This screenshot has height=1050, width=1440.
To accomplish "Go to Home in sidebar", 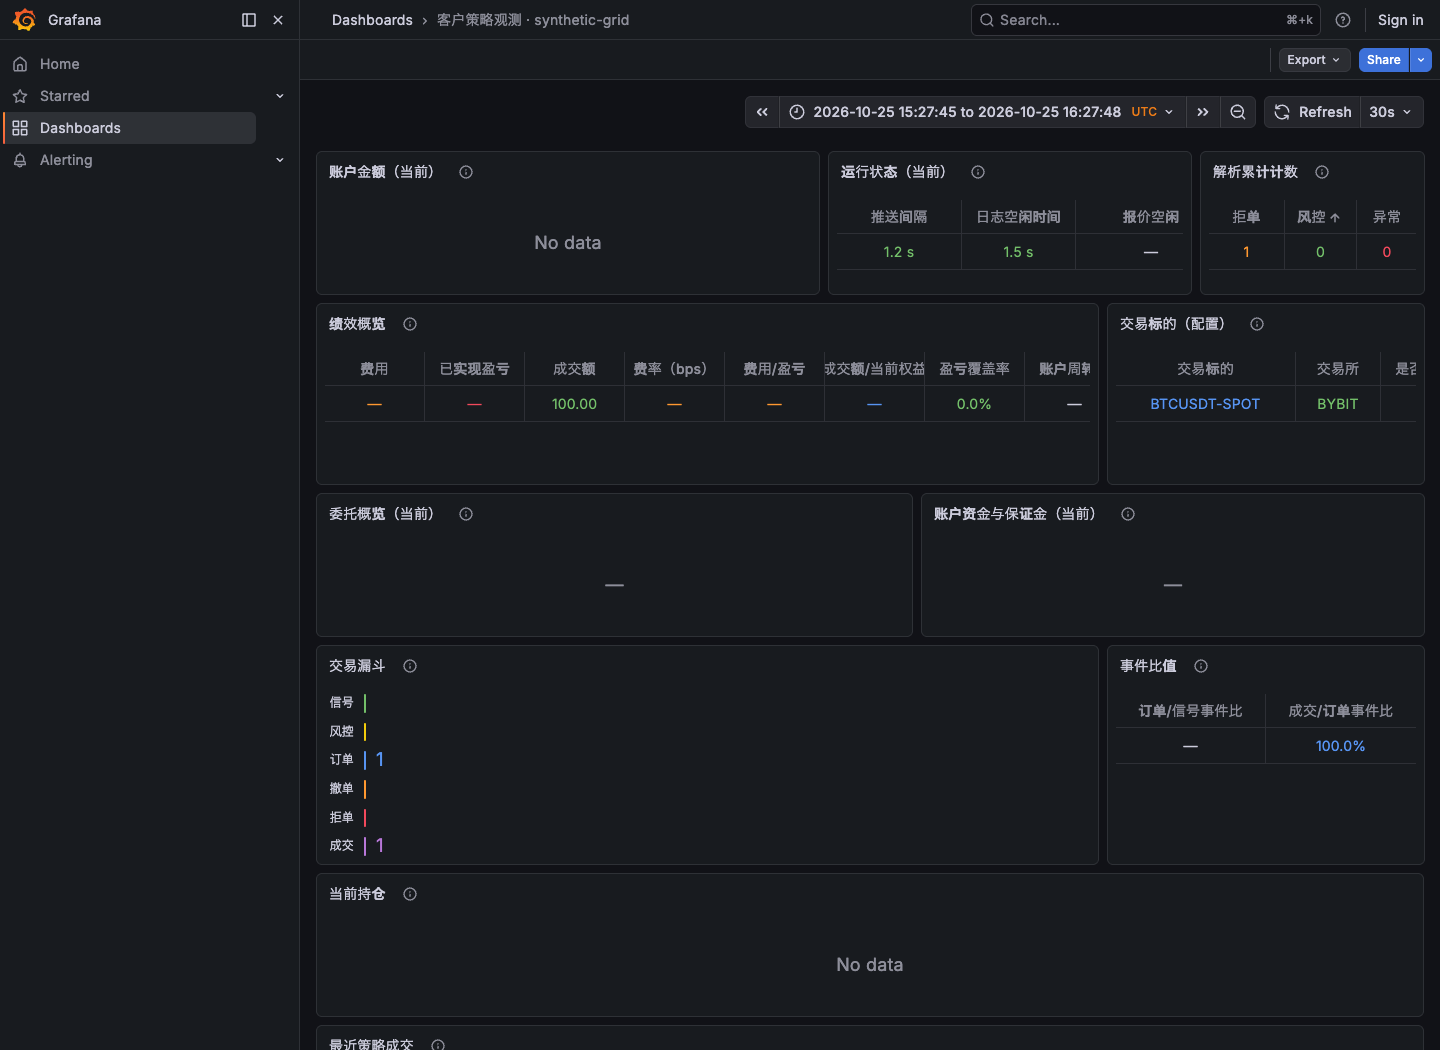I will click(59, 64).
